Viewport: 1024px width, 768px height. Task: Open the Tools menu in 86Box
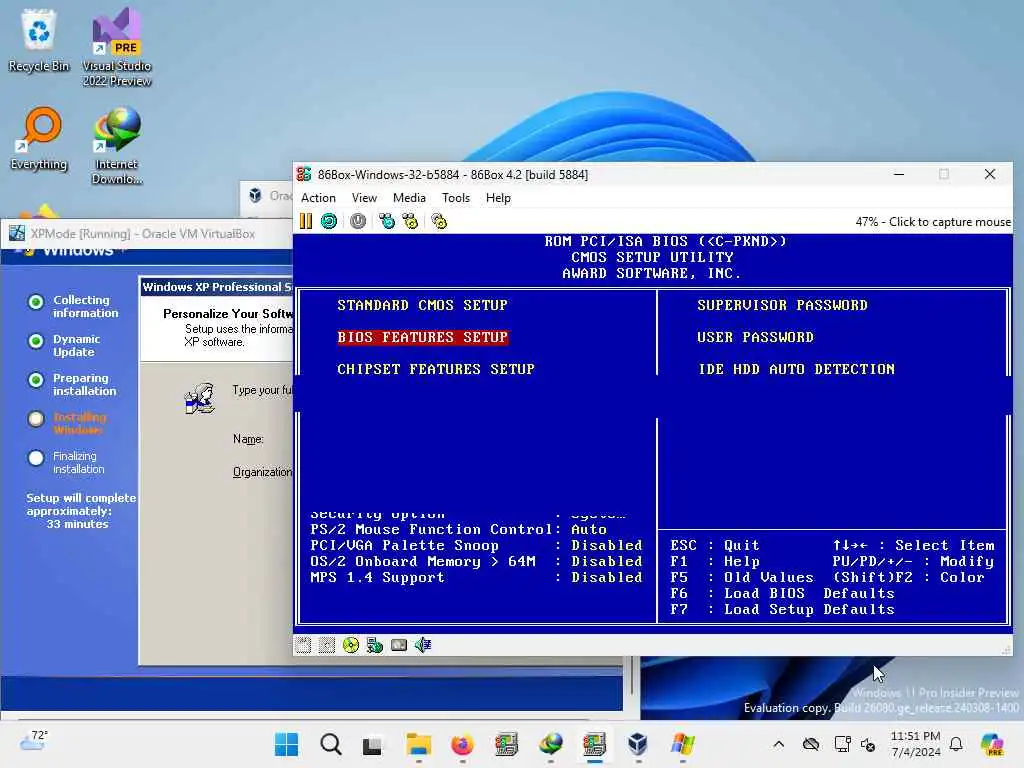pyautogui.click(x=455, y=198)
